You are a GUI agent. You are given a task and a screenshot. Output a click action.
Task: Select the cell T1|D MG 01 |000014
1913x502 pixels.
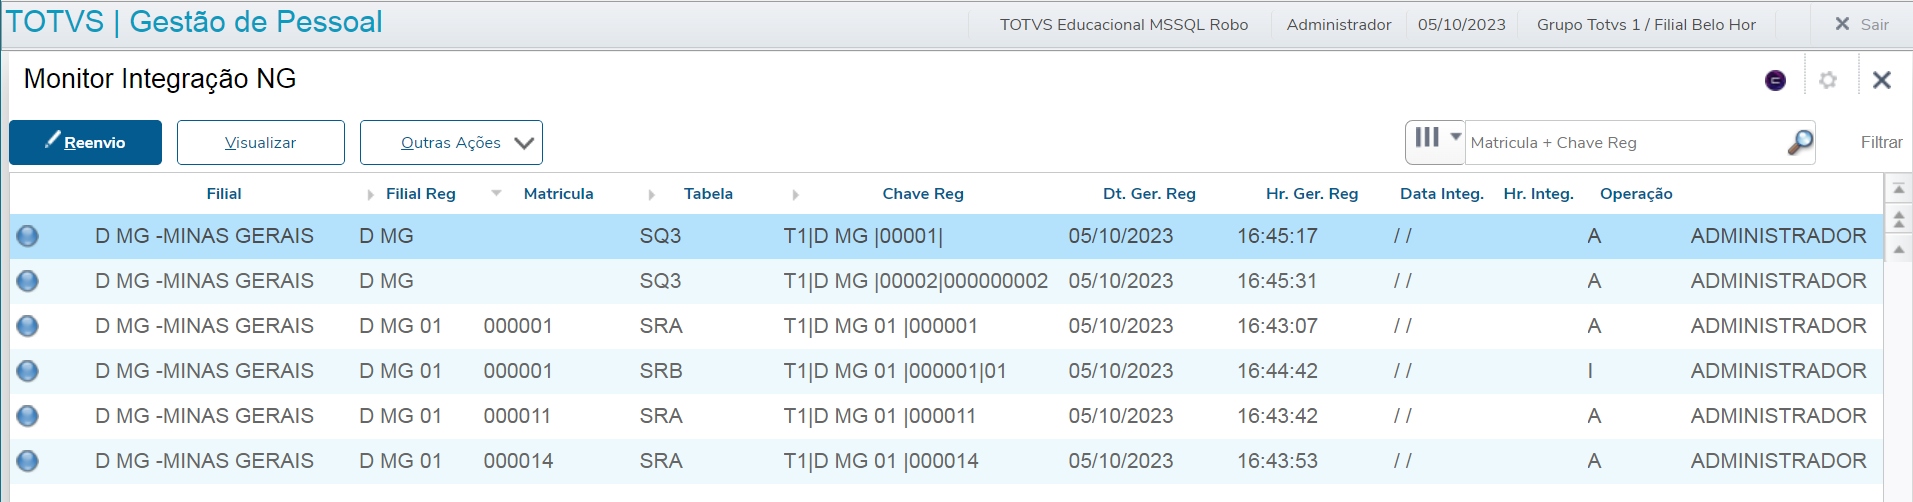(x=881, y=461)
